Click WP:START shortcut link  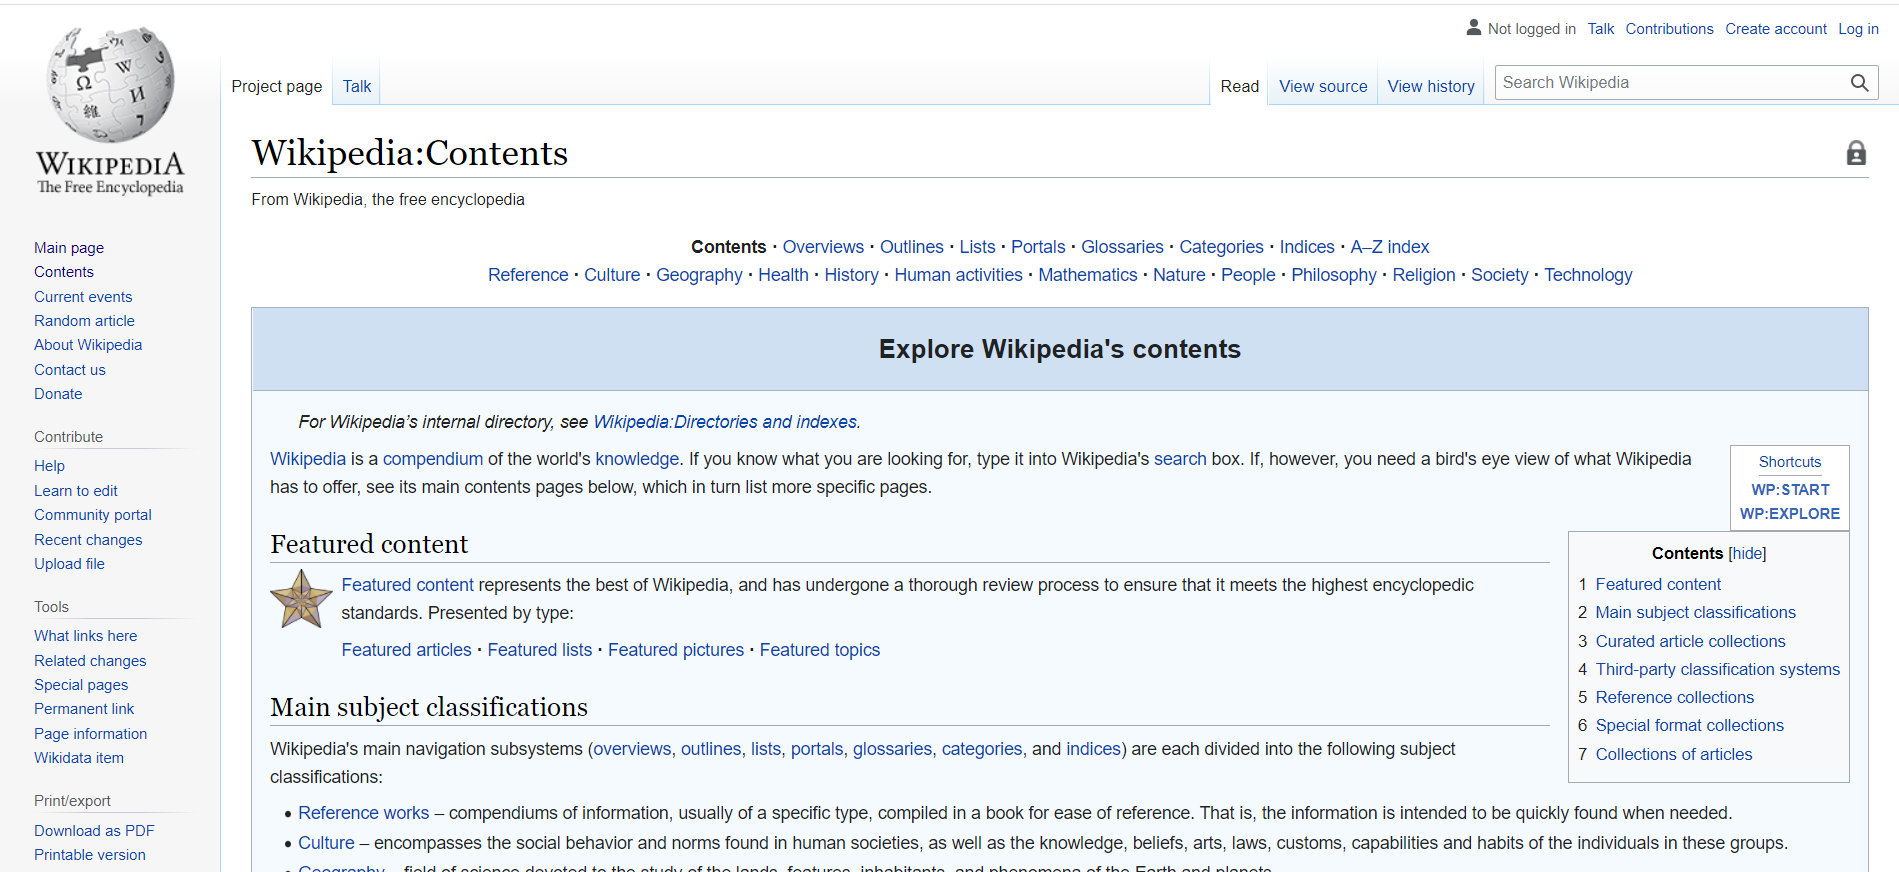pos(1790,490)
